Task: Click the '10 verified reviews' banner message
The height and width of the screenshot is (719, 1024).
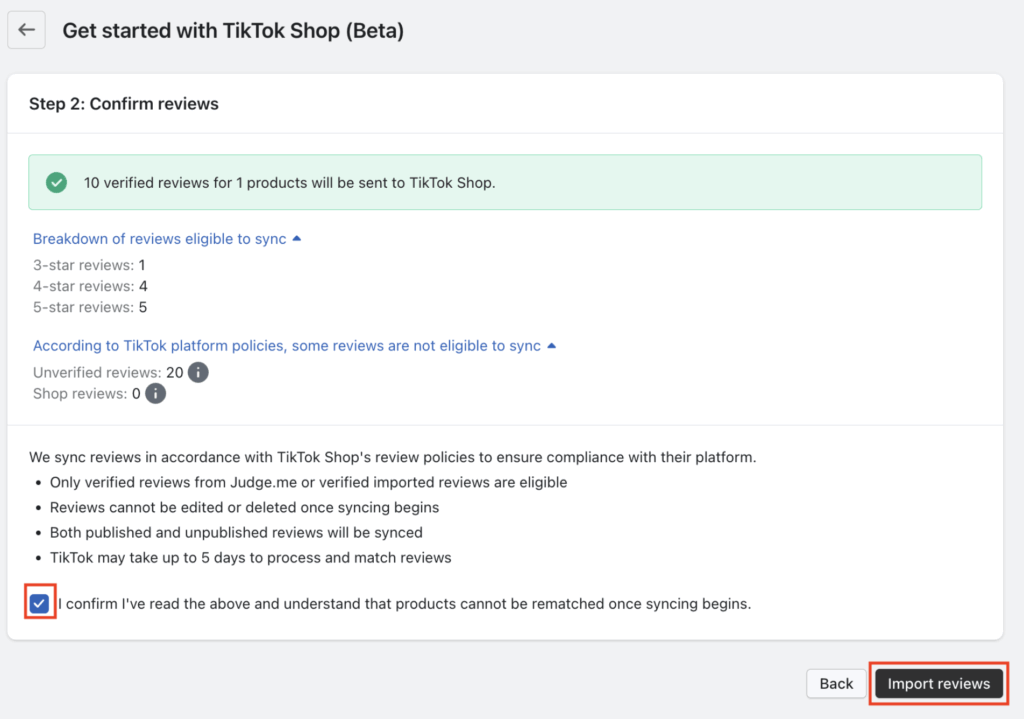Action: [x=289, y=183]
